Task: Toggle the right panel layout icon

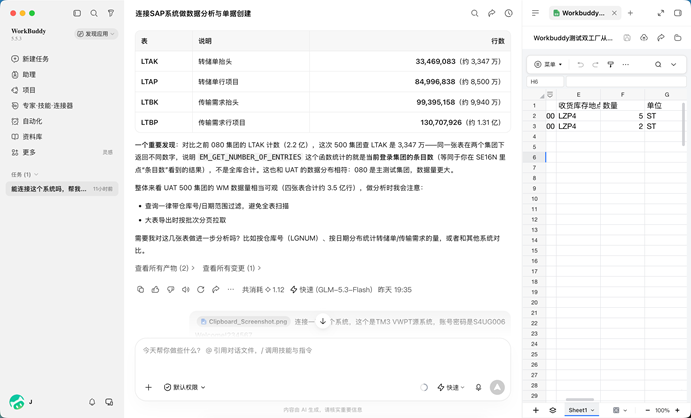Action: [678, 13]
